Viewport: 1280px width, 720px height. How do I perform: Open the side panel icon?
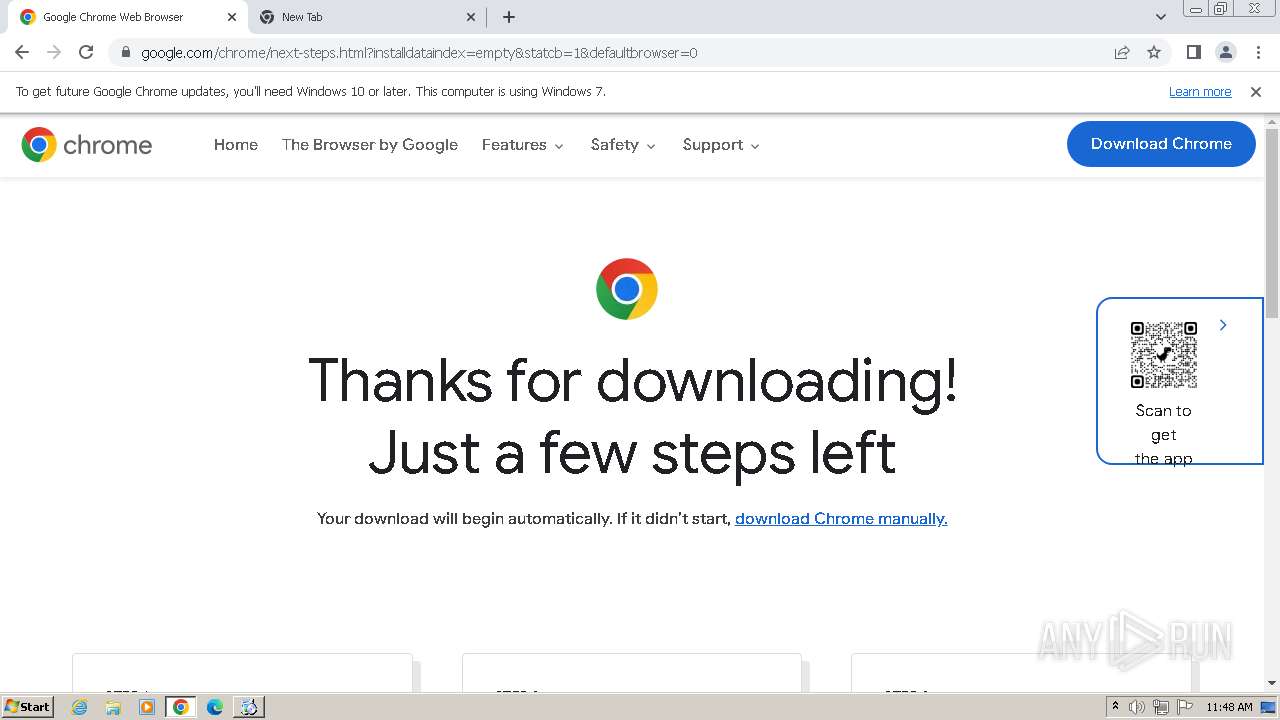pos(1193,52)
